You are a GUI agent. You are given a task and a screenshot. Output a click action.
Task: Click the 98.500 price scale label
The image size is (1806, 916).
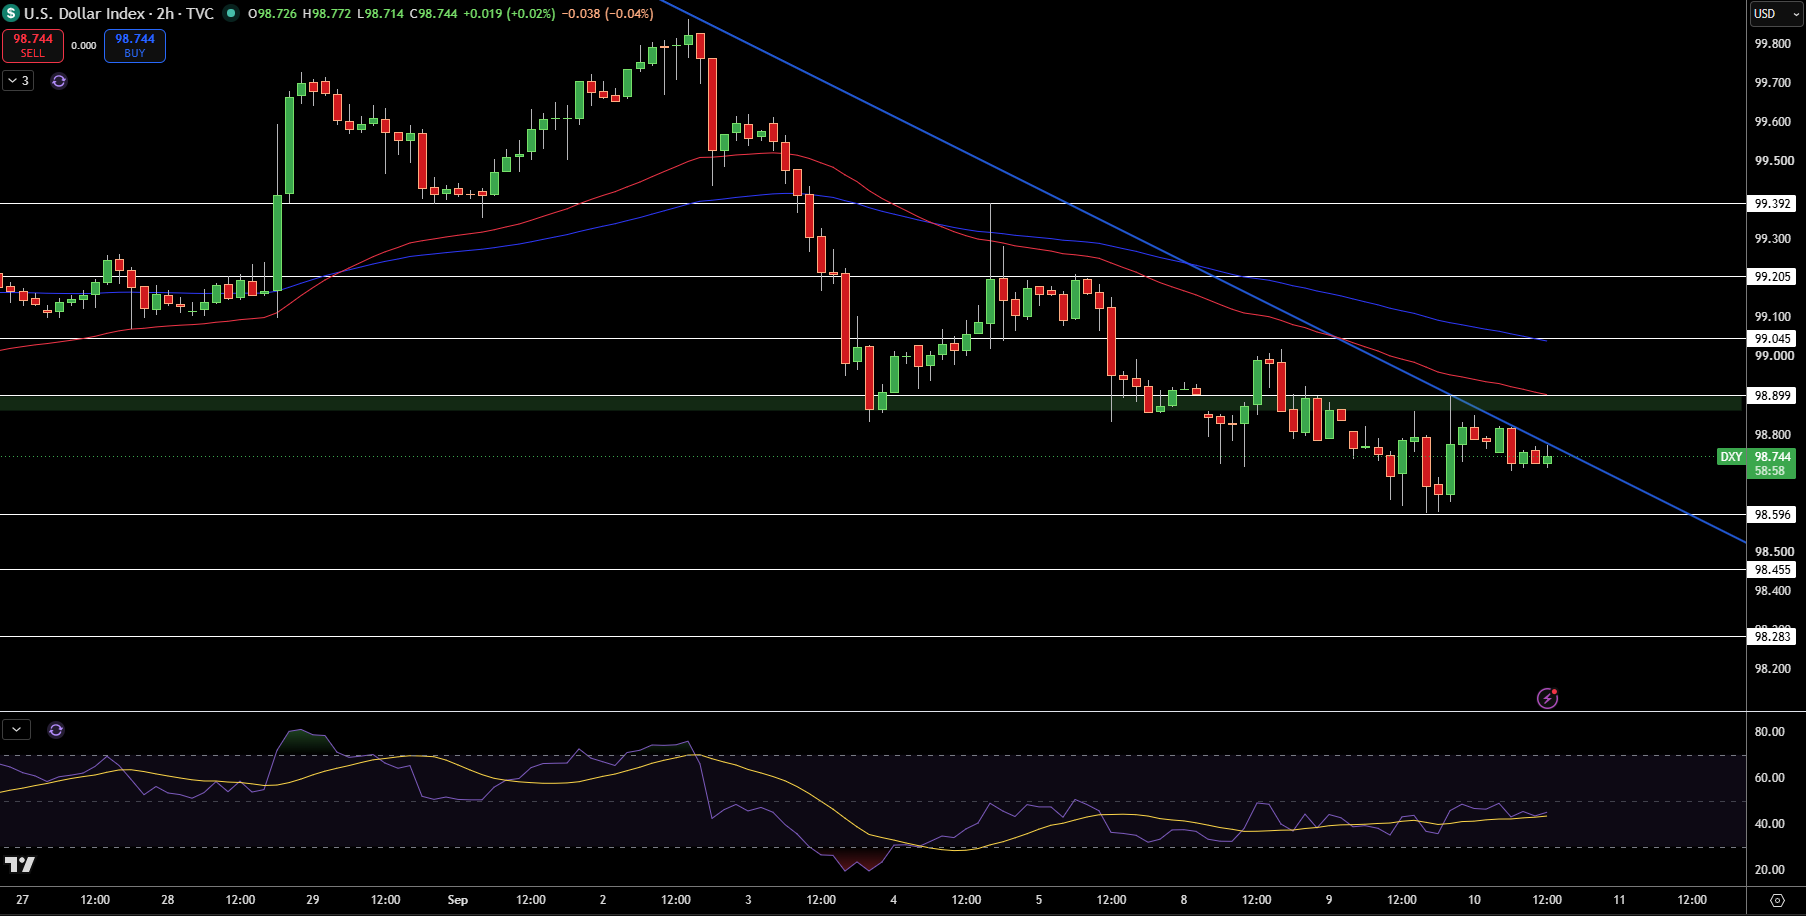pyautogui.click(x=1773, y=552)
